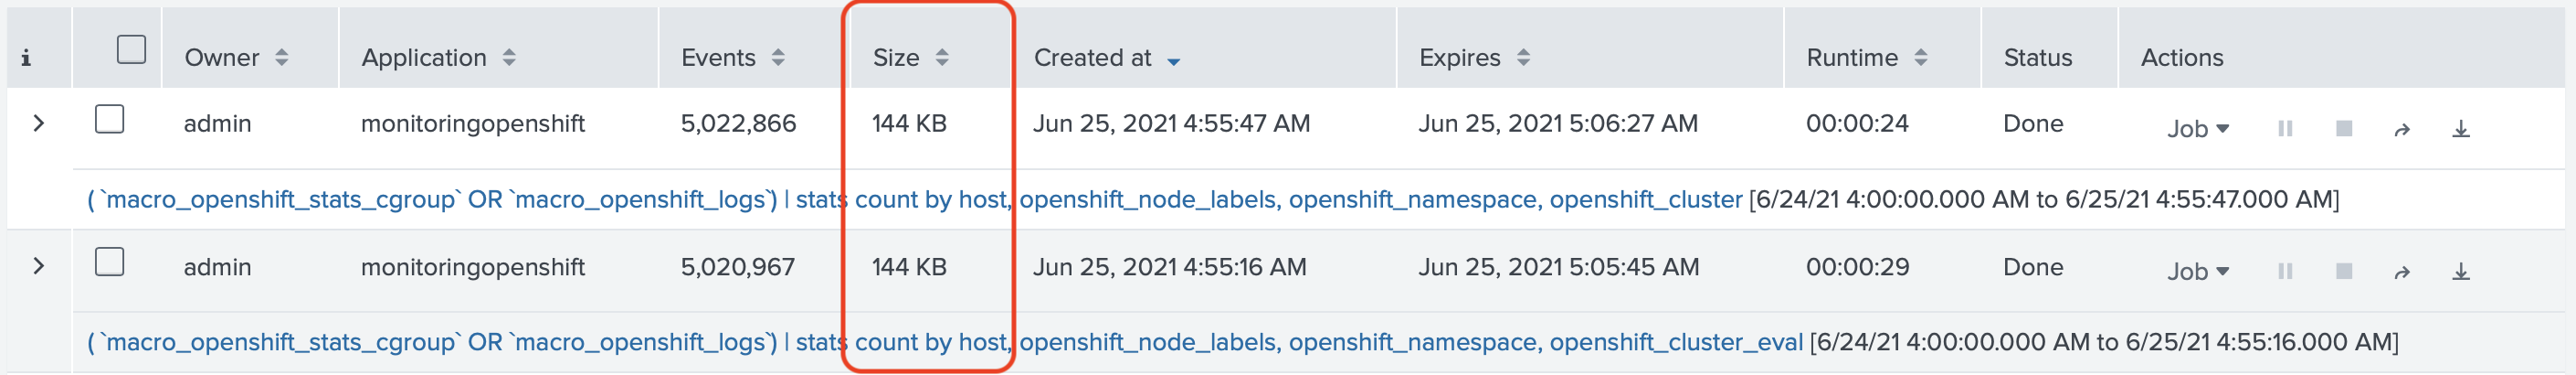Expand the first job row details
The image size is (2576, 375).
pyautogui.click(x=39, y=123)
